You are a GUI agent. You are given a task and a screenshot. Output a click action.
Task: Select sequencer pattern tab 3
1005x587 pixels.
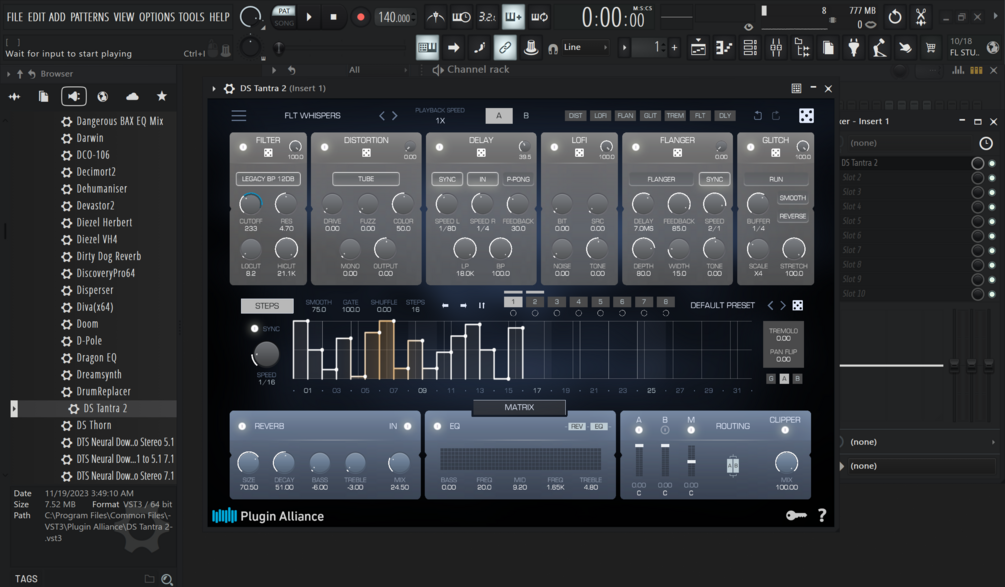556,302
